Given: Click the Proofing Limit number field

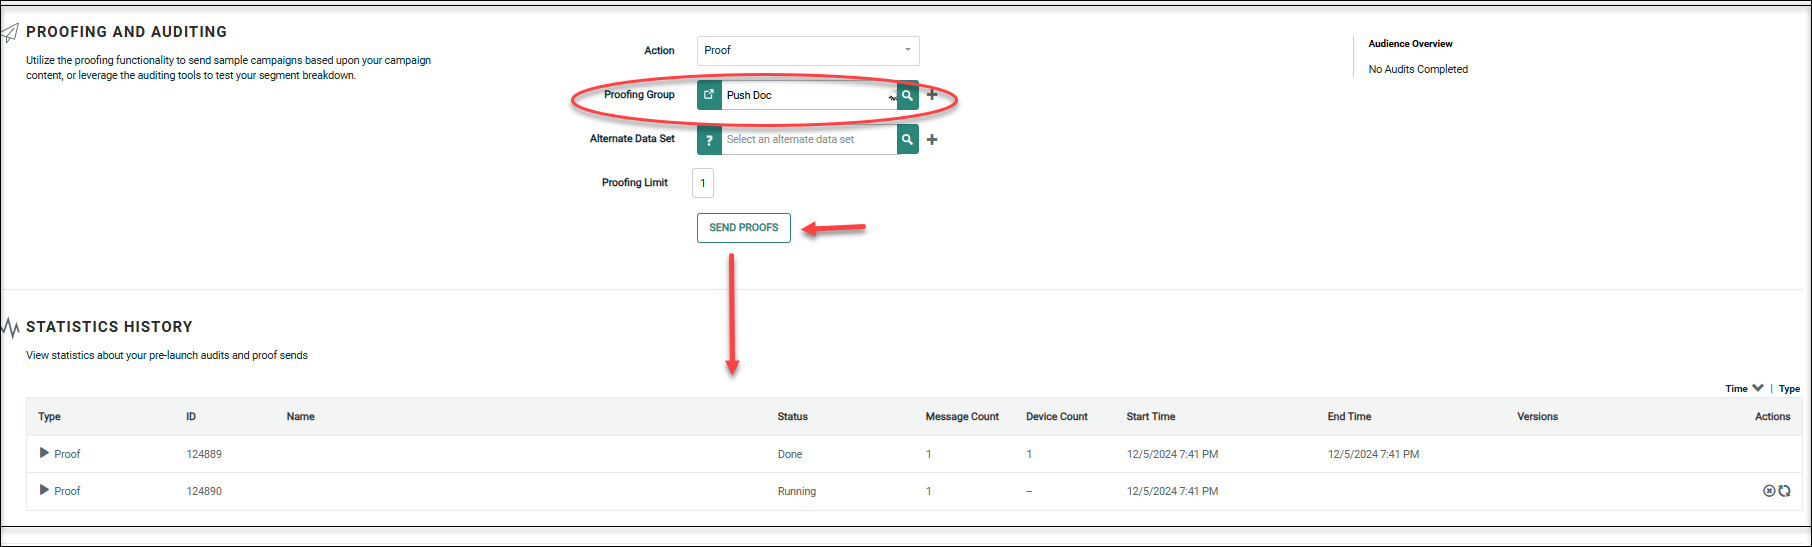Looking at the screenshot, I should pyautogui.click(x=703, y=183).
